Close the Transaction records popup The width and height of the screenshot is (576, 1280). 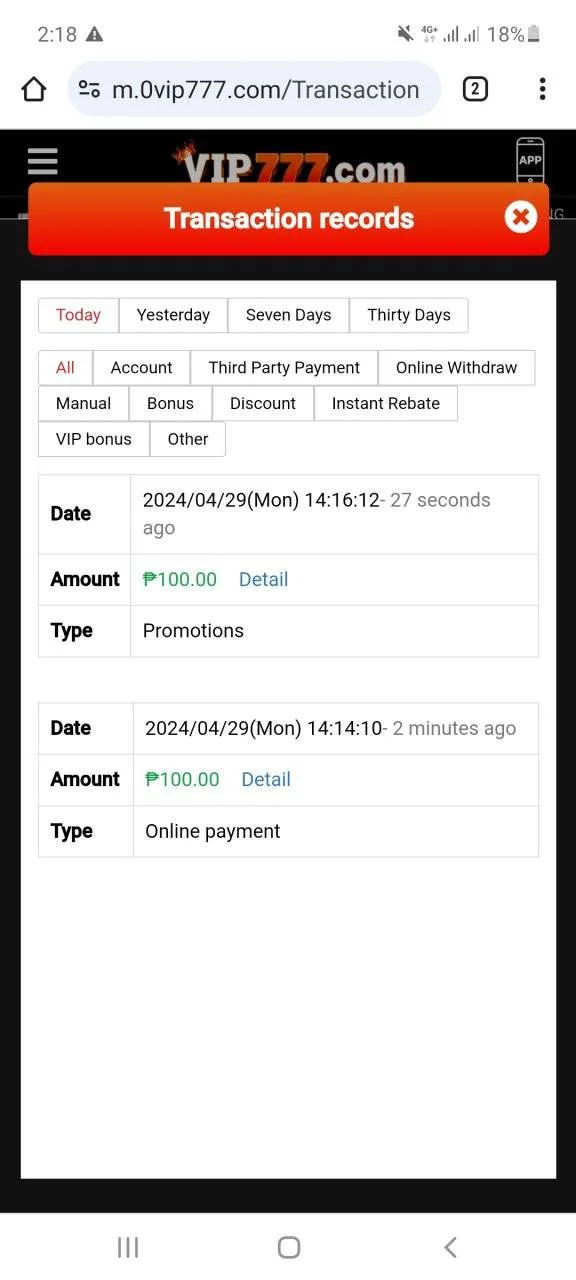pos(521,217)
